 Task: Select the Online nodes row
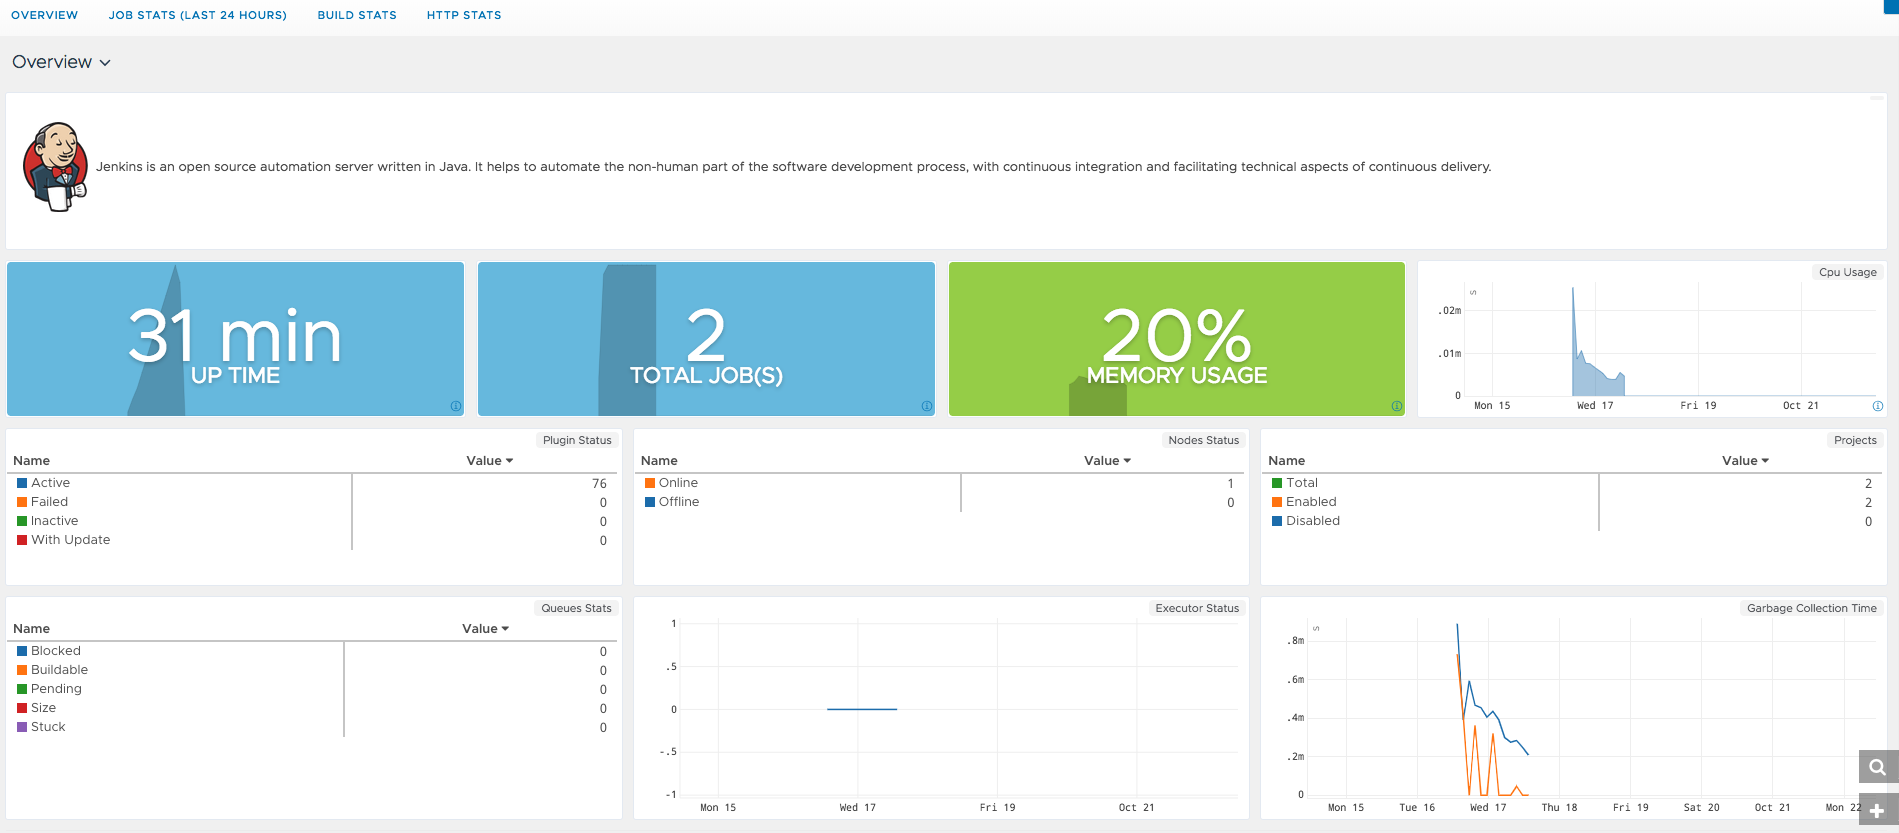coord(941,483)
